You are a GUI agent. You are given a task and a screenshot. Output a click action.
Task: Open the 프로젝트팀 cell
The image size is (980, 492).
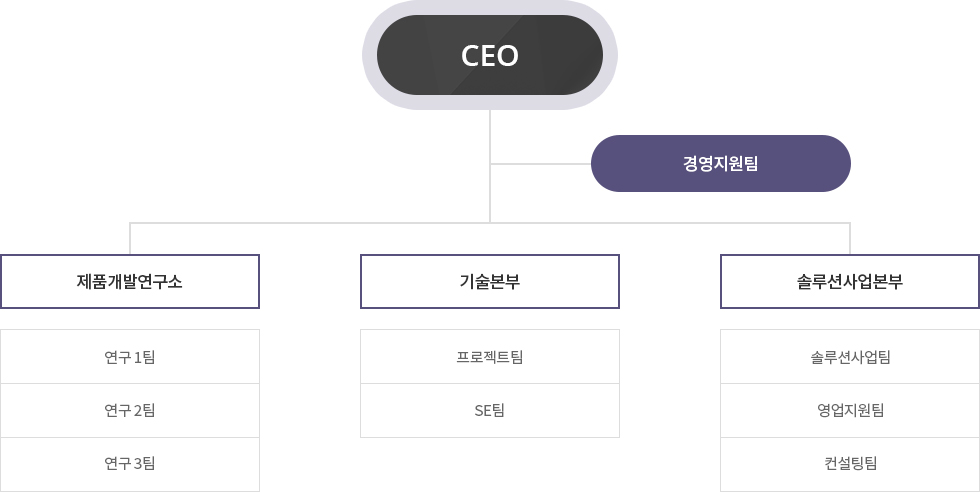(x=490, y=356)
